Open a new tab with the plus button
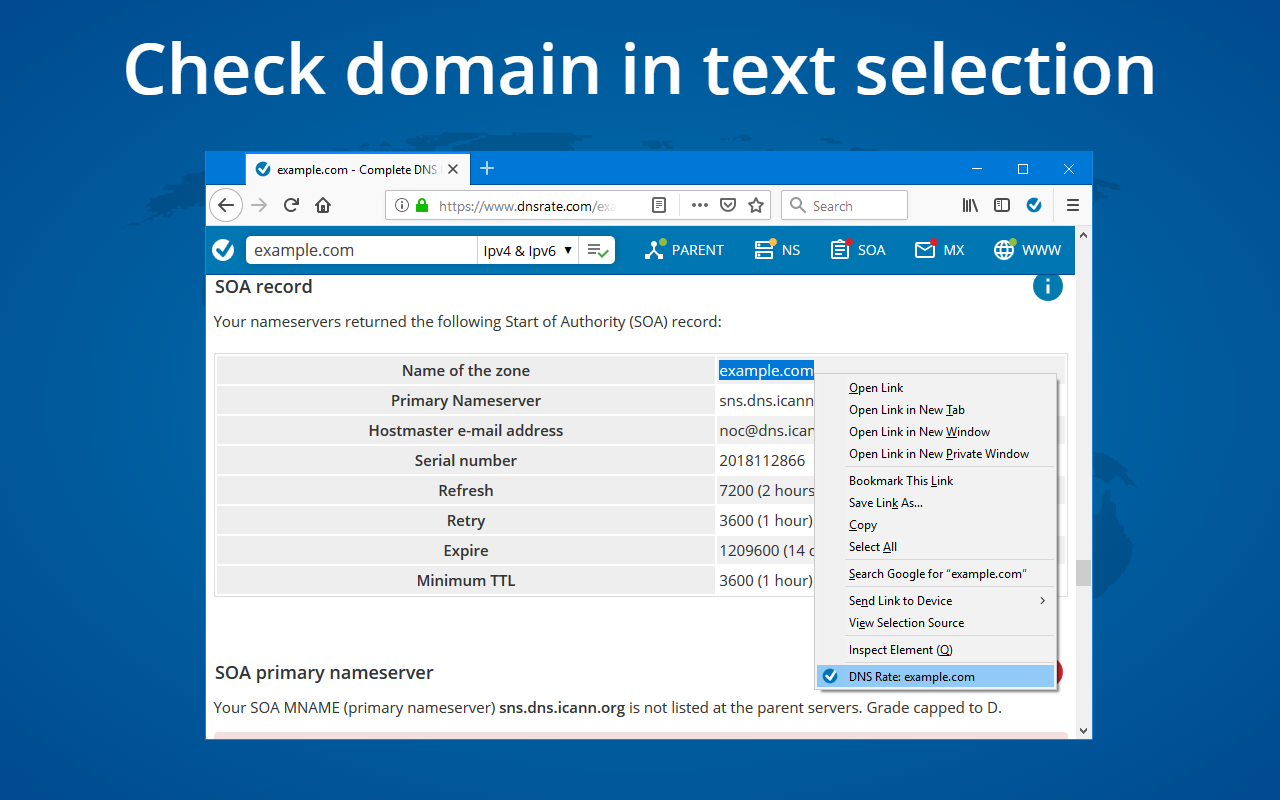 pyautogui.click(x=487, y=168)
